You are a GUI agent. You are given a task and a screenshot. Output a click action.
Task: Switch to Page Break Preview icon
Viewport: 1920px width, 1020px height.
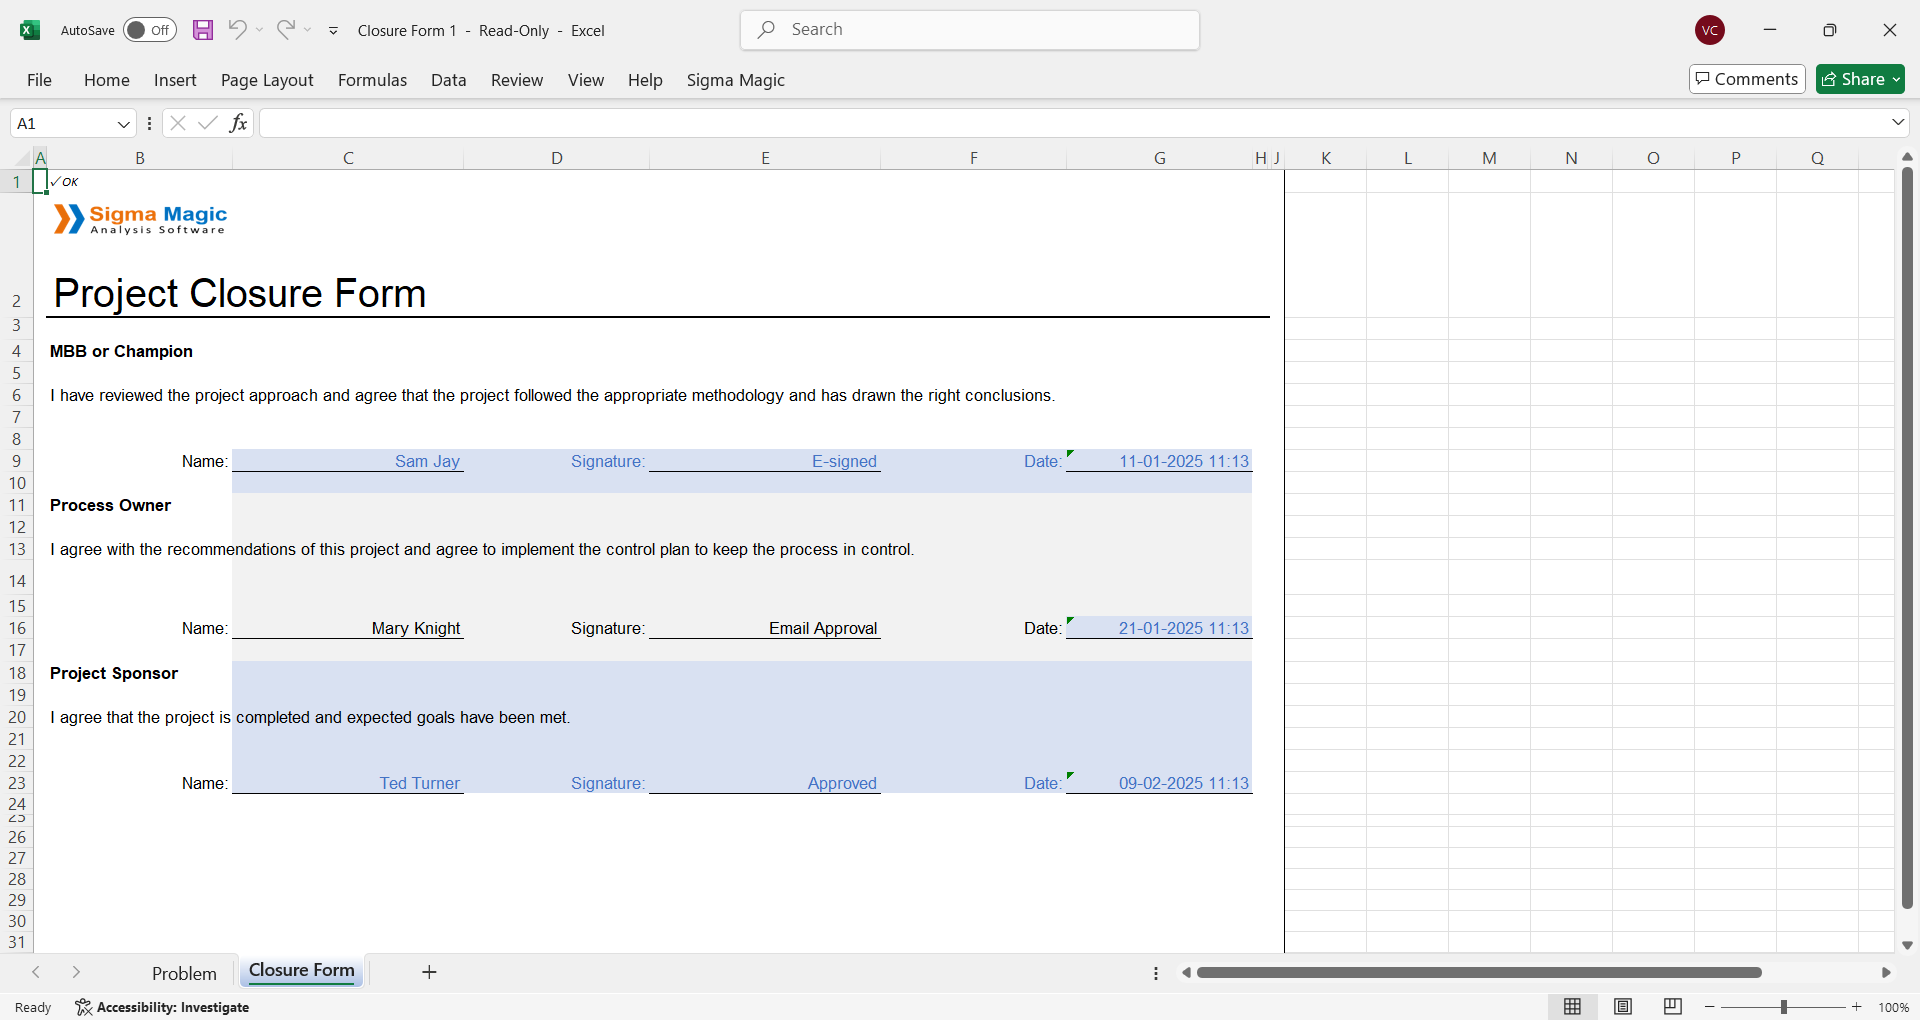1673,1007
